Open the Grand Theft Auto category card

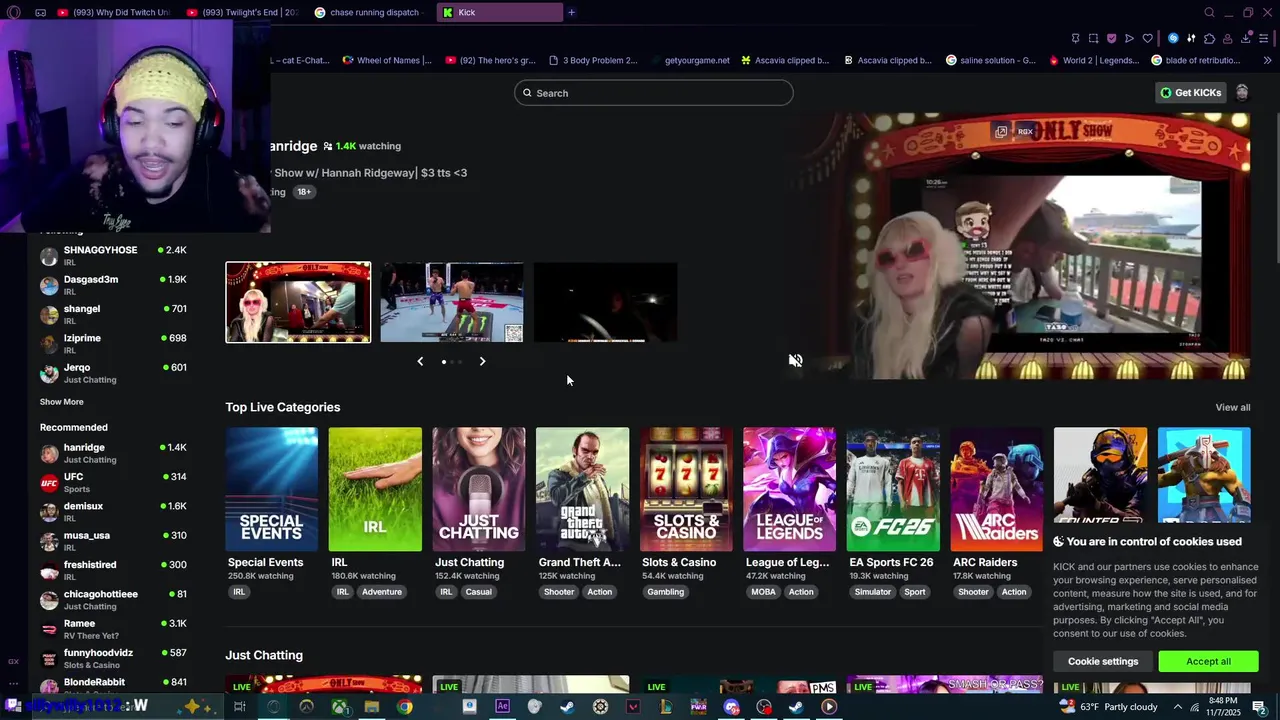tap(582, 489)
